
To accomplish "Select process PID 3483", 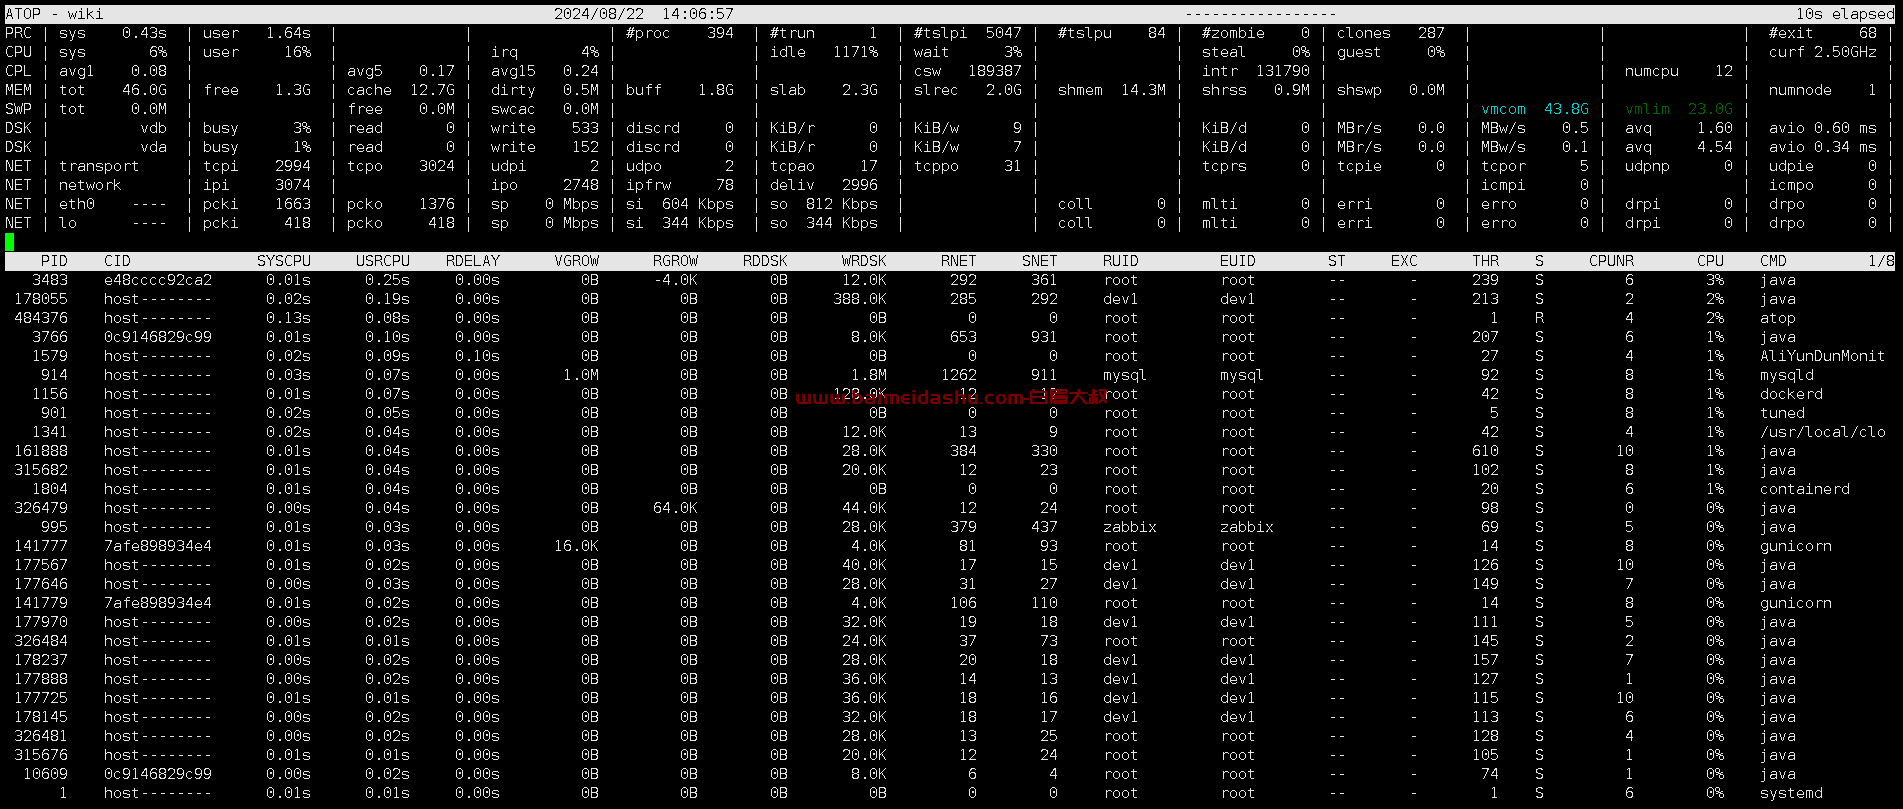I will coord(950,280).
